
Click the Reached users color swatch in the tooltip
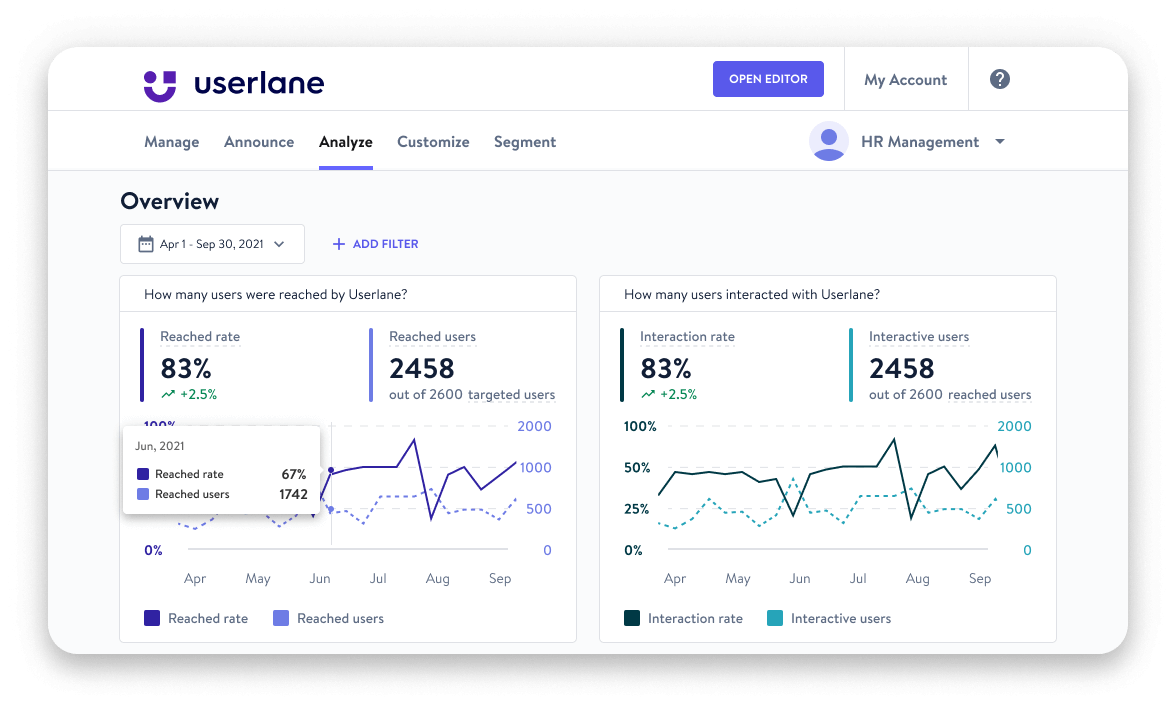pos(141,494)
